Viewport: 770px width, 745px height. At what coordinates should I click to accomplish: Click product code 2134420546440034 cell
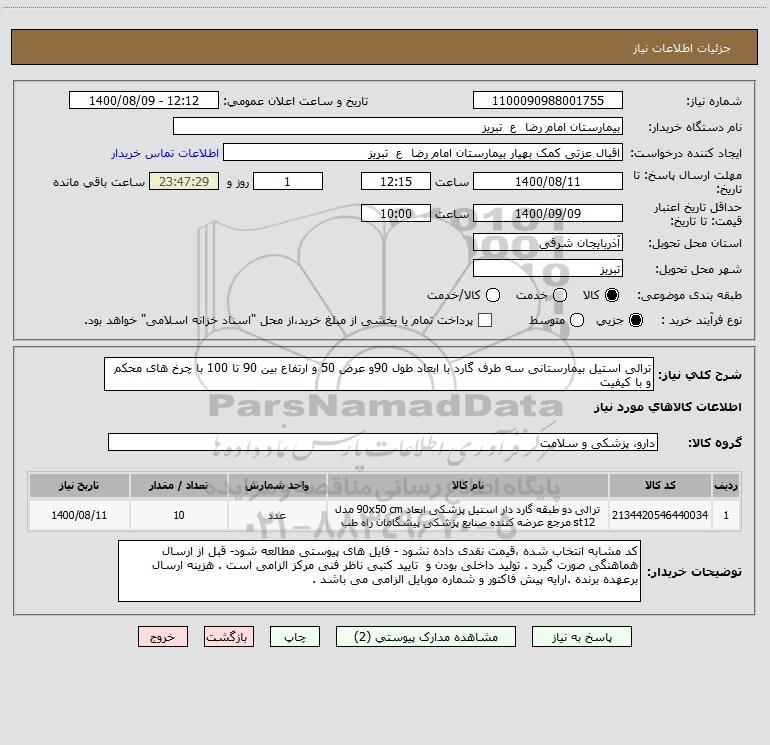(660, 515)
